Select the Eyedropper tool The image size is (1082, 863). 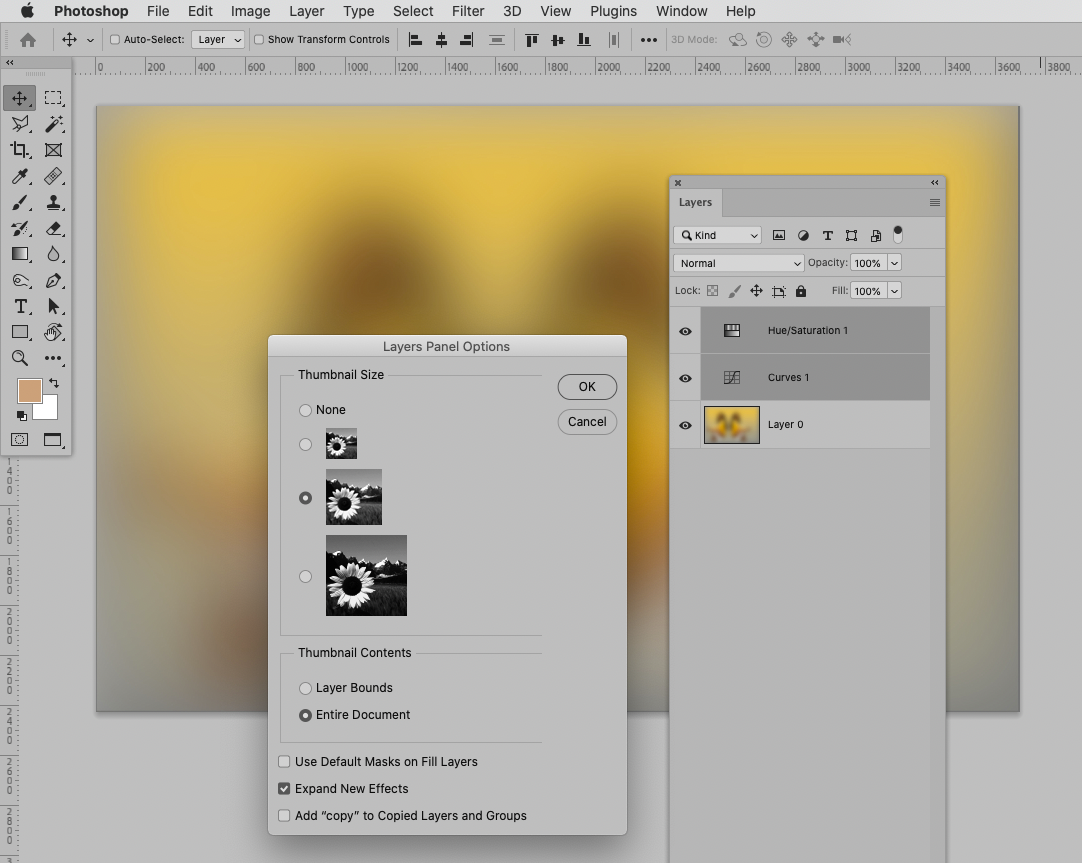[21, 176]
